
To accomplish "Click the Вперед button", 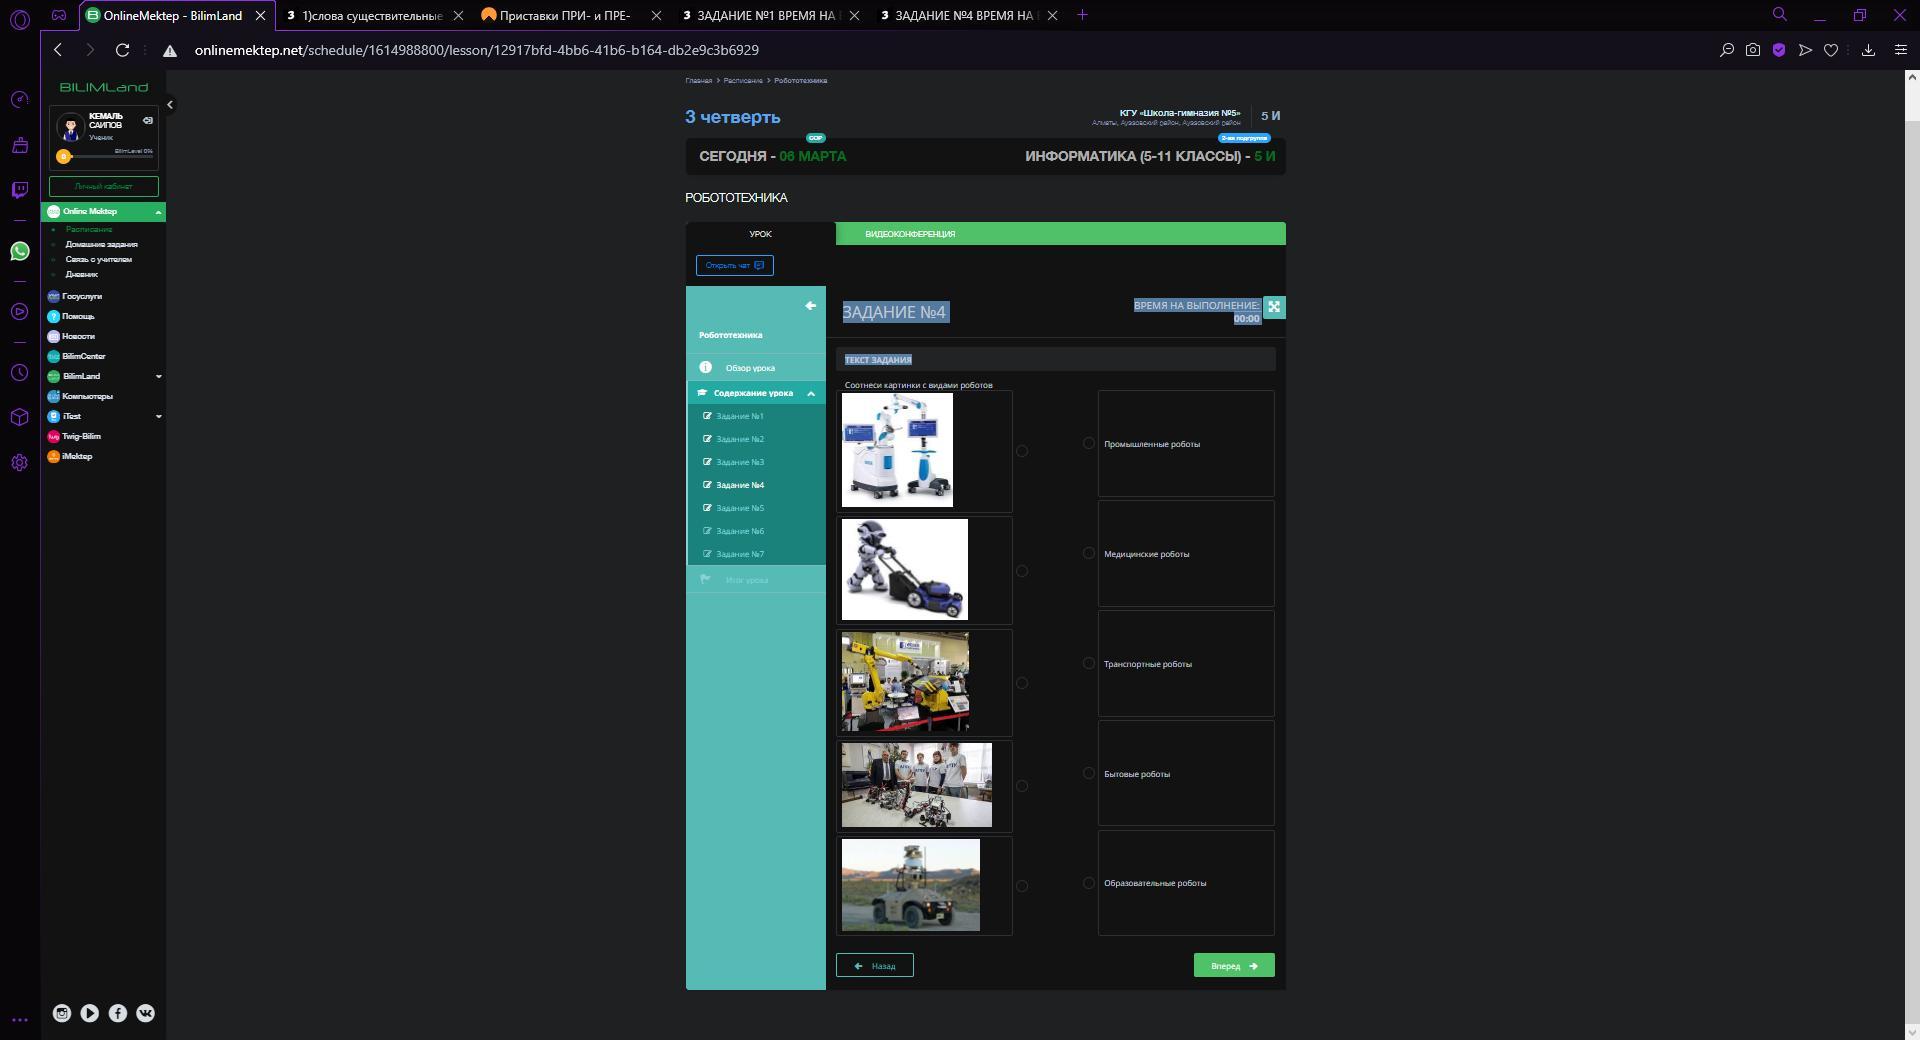I will pyautogui.click(x=1233, y=965).
